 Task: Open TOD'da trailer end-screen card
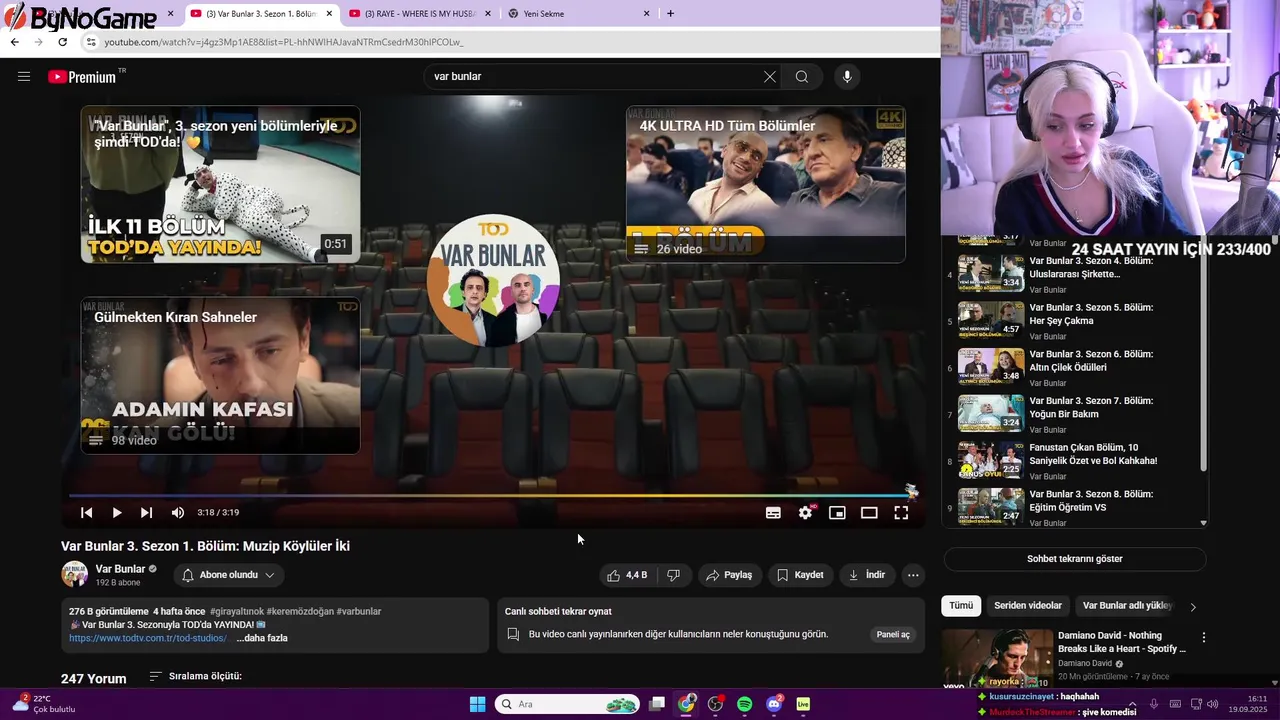220,185
